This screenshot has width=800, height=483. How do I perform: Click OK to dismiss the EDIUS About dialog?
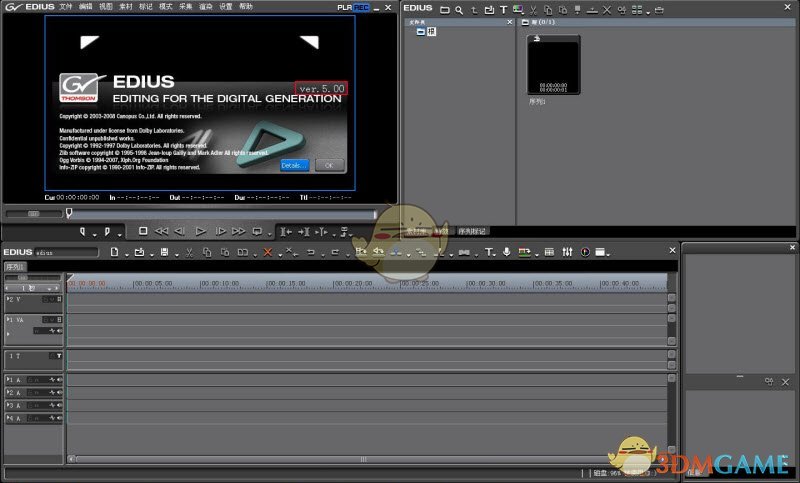pos(329,165)
